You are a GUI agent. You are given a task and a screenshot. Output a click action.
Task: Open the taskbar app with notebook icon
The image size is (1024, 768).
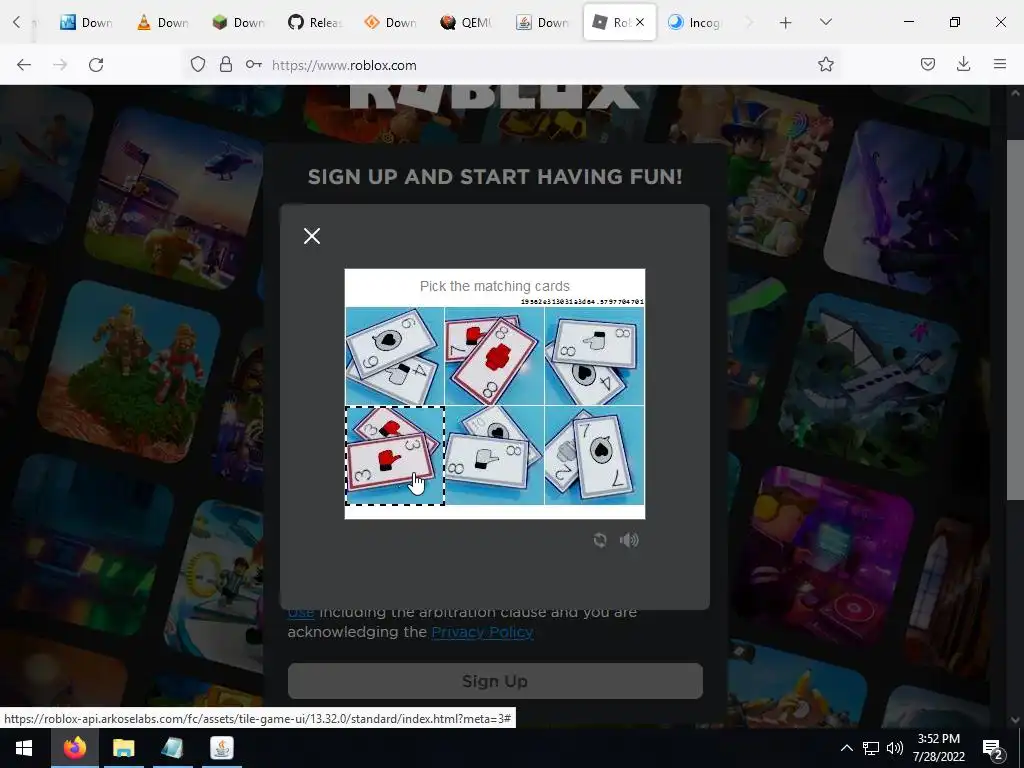[172, 748]
